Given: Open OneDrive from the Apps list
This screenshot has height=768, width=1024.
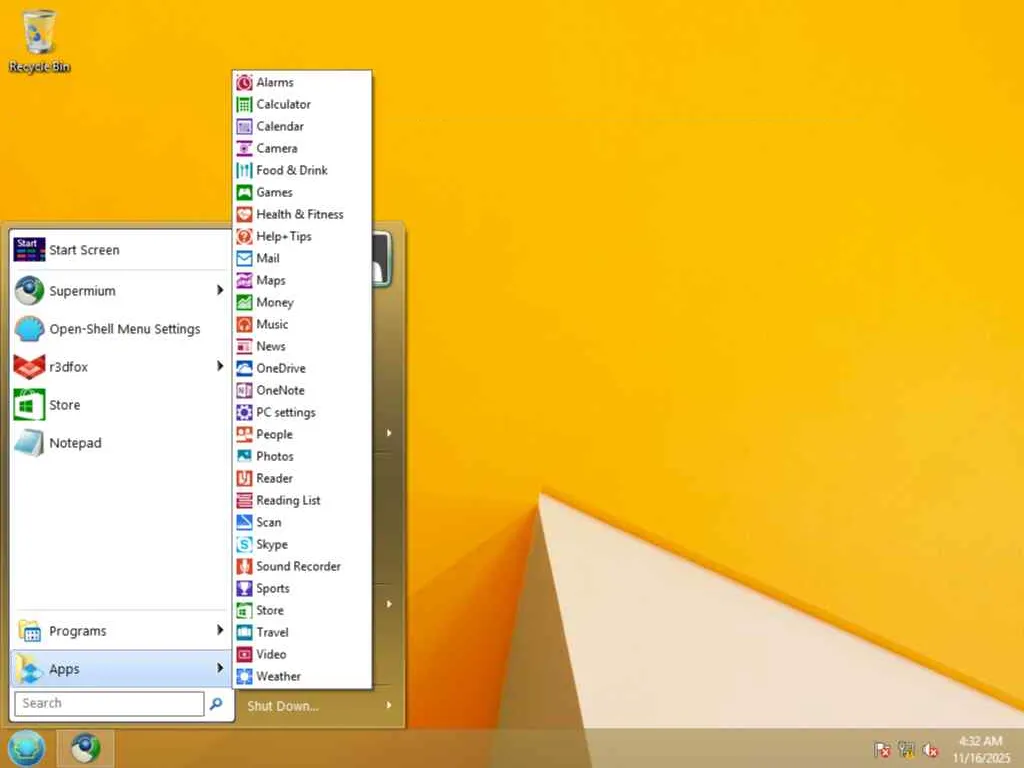Looking at the screenshot, I should [x=302, y=368].
